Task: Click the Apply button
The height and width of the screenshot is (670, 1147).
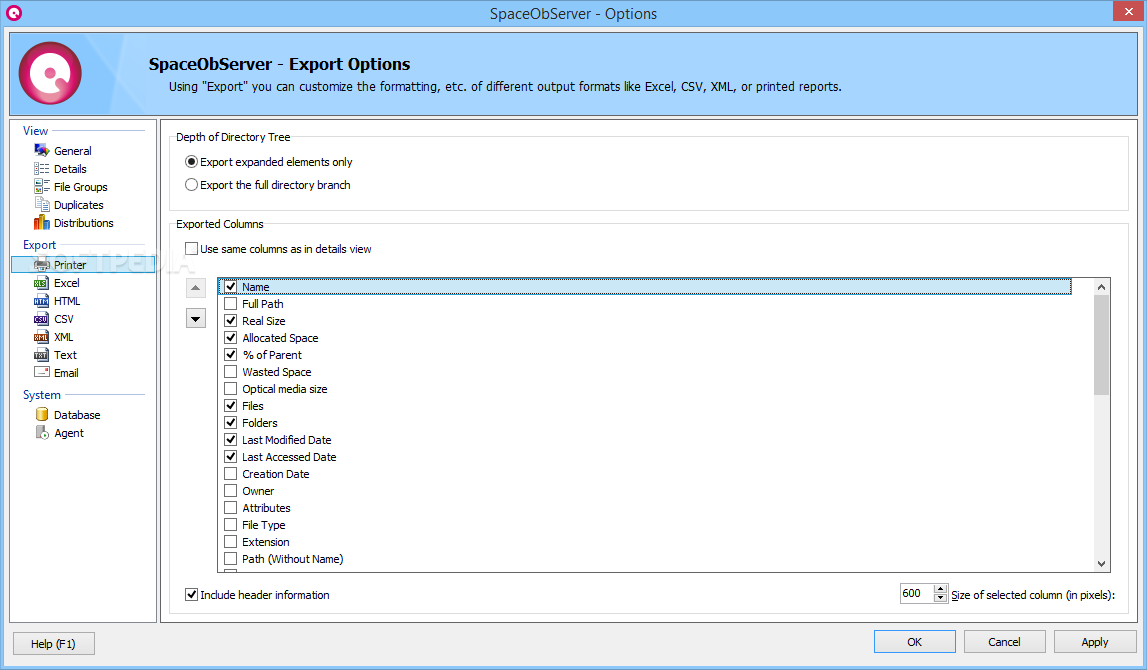Action: (x=1094, y=641)
